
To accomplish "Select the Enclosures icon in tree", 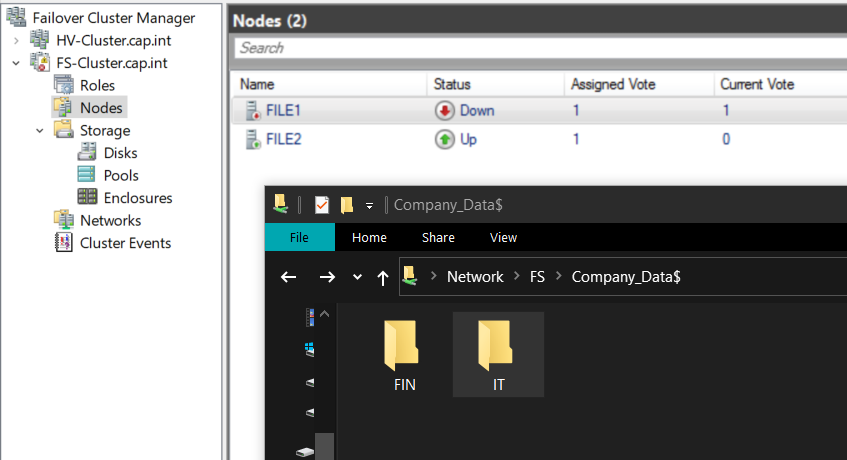I will click(x=87, y=198).
